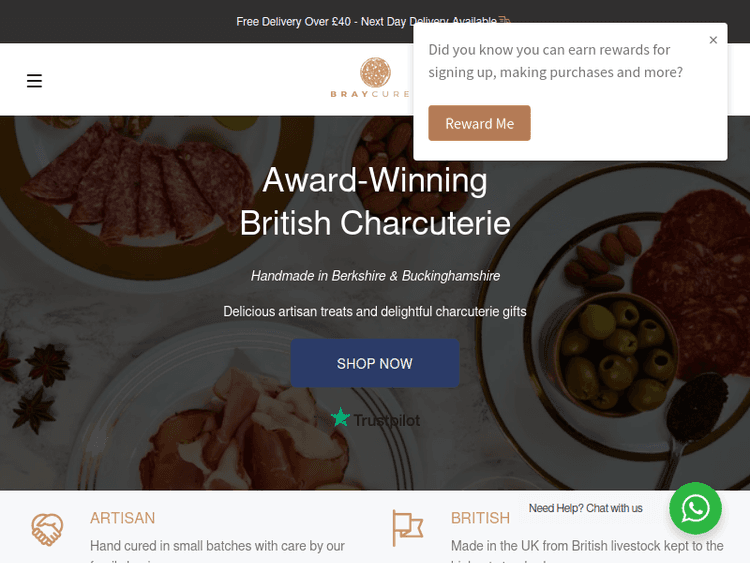750x563 pixels.
Task: Select the BRITISH heading
Action: pos(480,518)
